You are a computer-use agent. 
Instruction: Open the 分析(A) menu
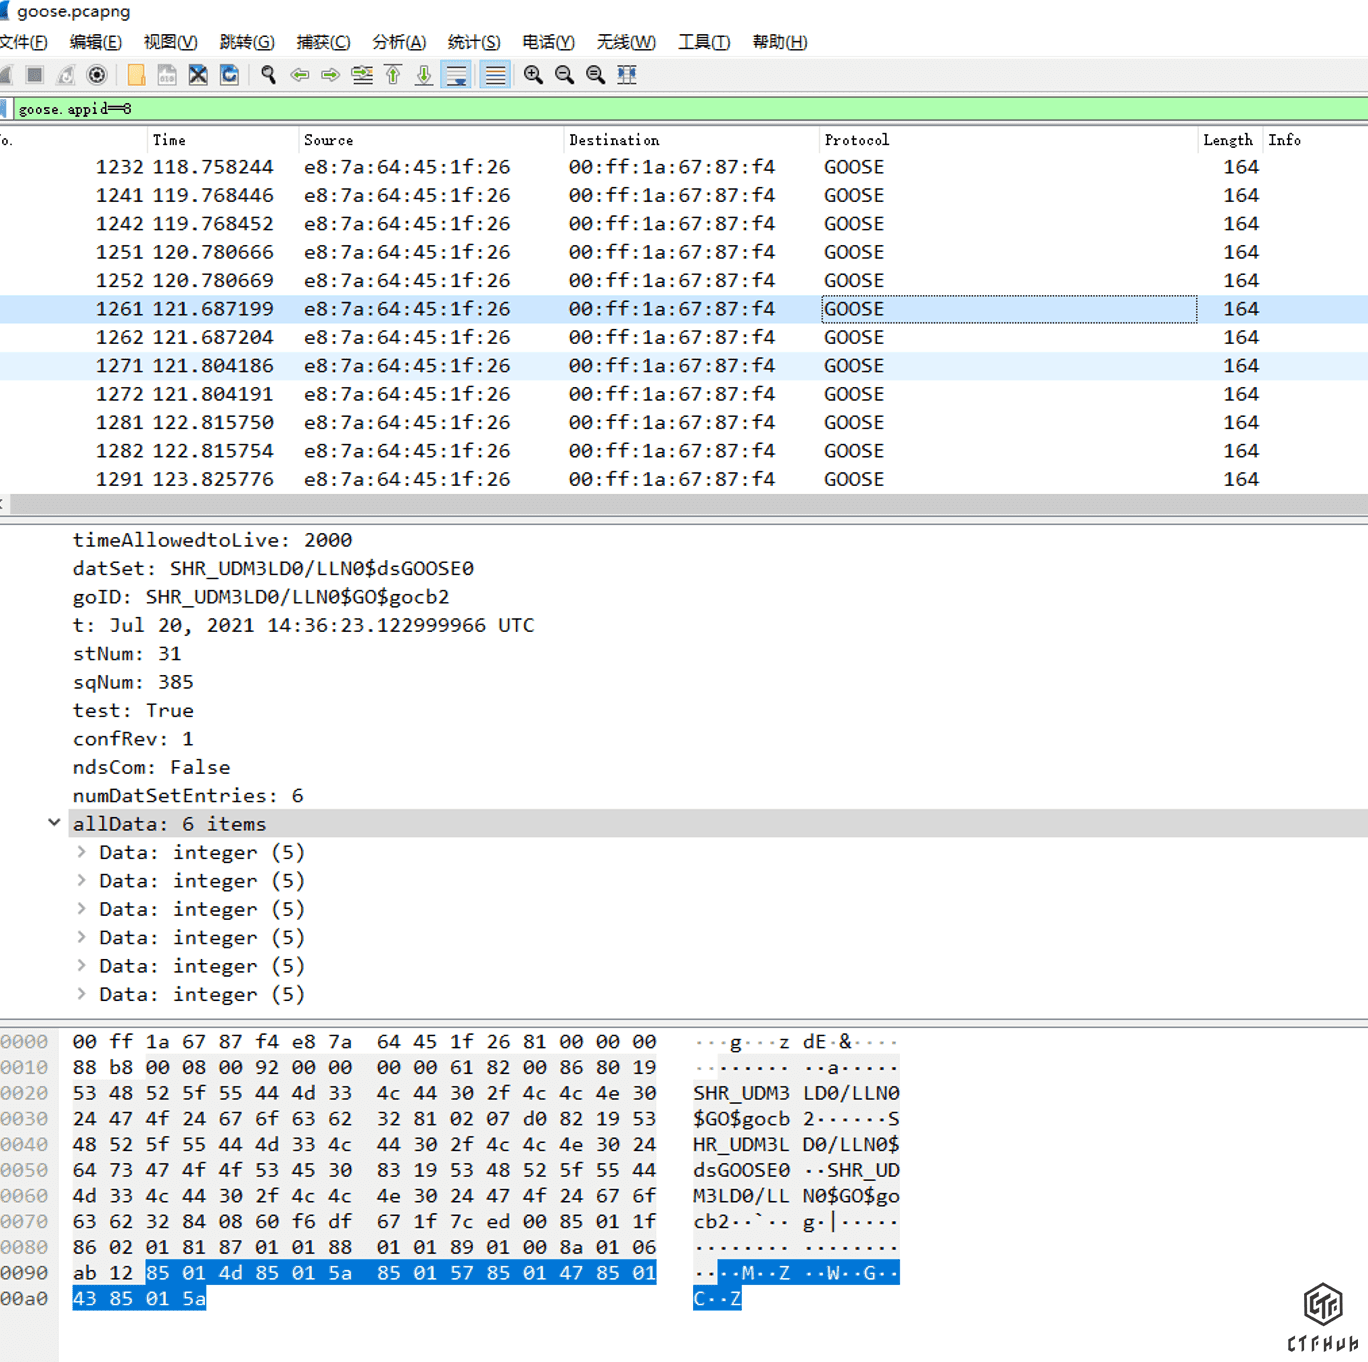tap(398, 42)
